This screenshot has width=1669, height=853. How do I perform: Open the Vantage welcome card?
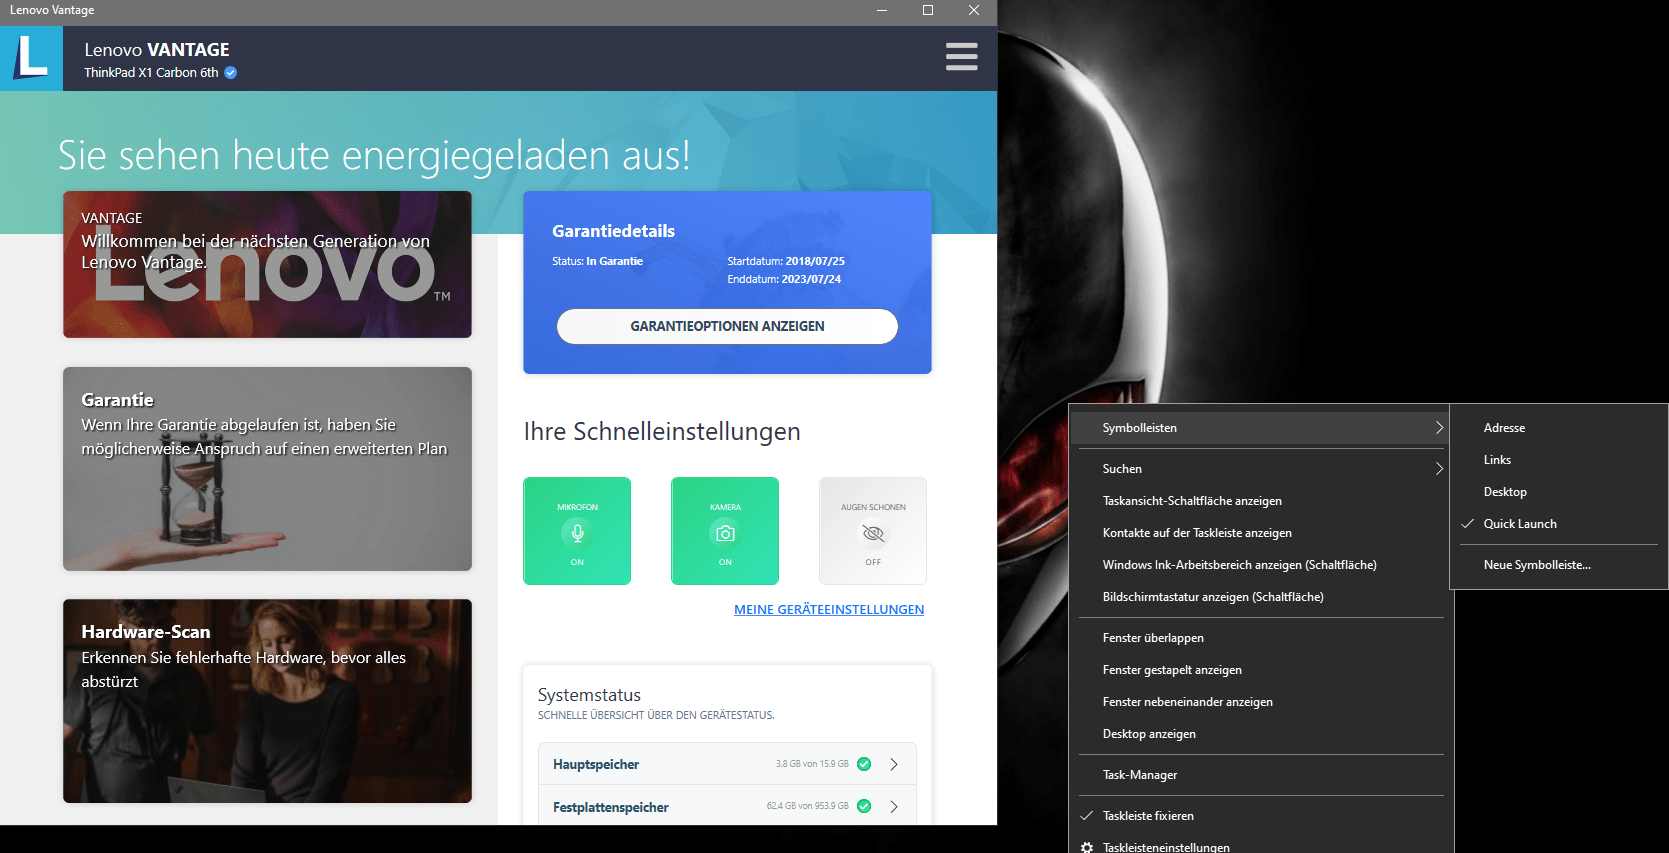267,264
